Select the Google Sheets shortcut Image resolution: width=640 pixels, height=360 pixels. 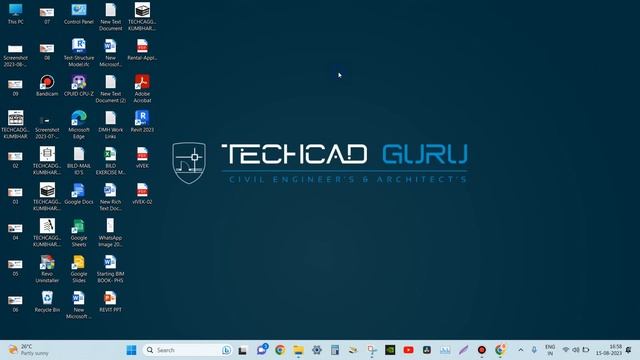(79, 233)
